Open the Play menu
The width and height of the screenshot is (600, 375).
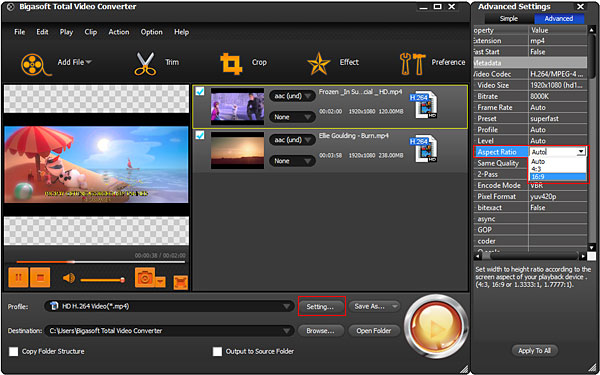click(66, 32)
